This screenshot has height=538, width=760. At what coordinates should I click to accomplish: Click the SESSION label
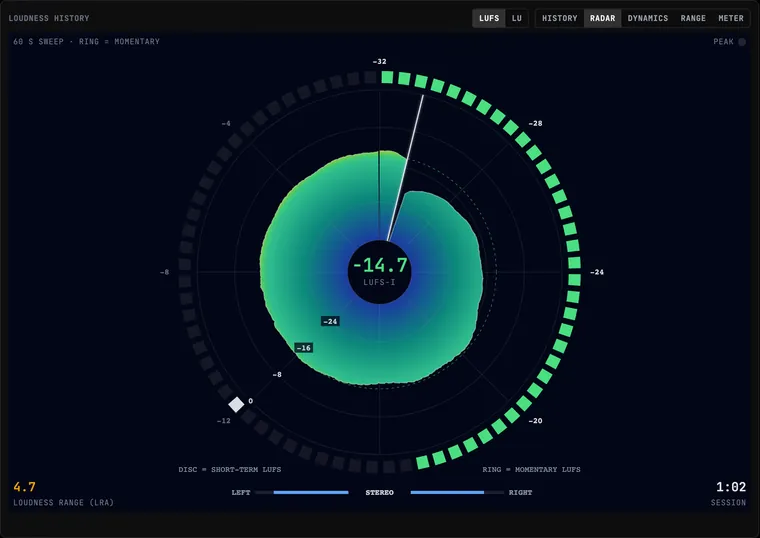tap(728, 503)
